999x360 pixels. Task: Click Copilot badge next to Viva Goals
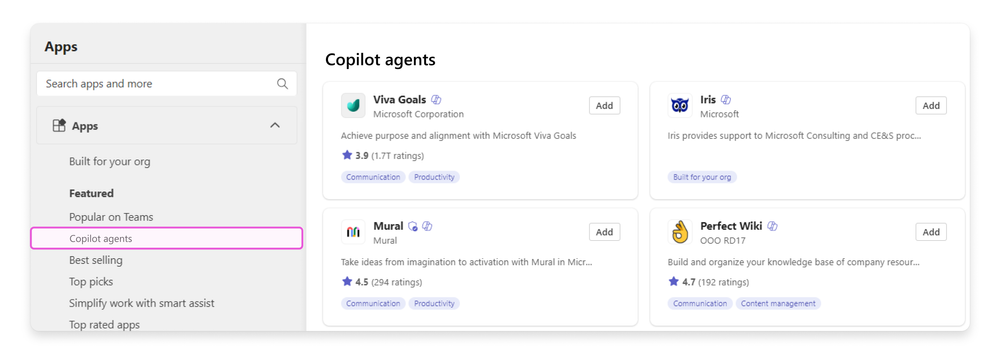(x=436, y=99)
